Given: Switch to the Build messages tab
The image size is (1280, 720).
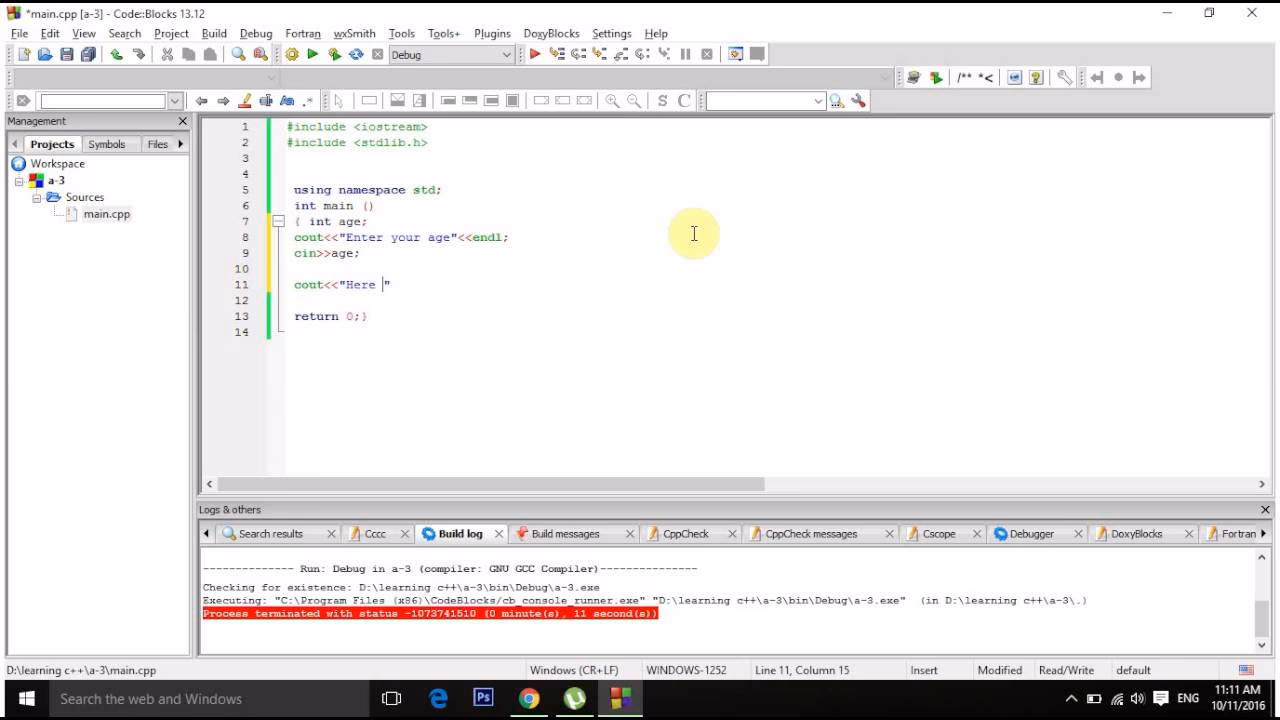Looking at the screenshot, I should pyautogui.click(x=565, y=534).
